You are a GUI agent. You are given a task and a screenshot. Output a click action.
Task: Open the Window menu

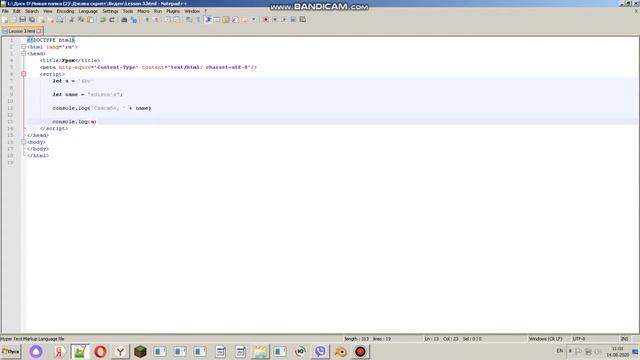pos(192,11)
